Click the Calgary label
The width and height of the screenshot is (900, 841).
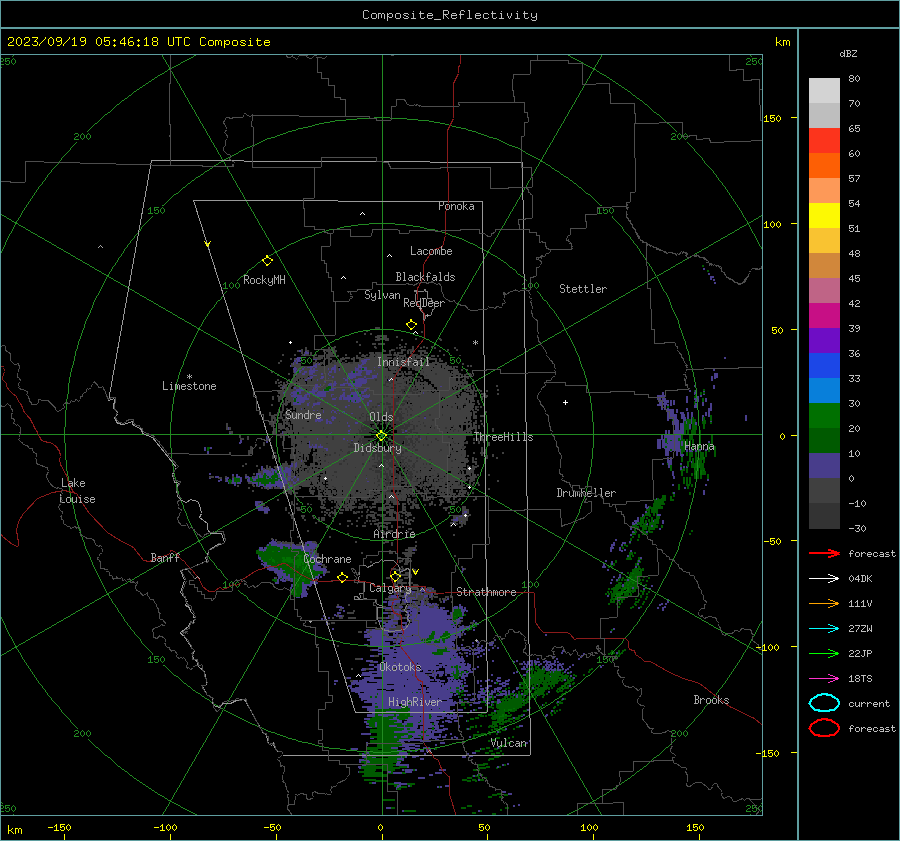click(x=390, y=588)
